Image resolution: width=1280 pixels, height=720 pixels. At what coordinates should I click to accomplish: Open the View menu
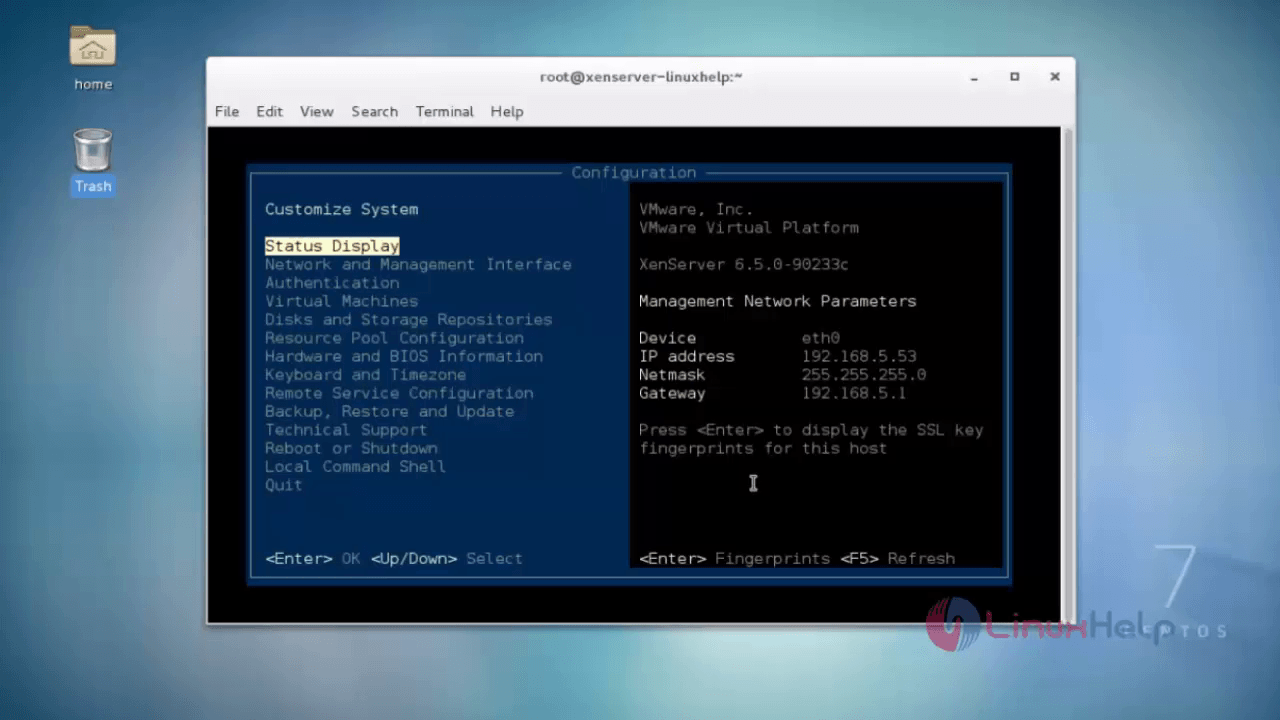click(317, 111)
